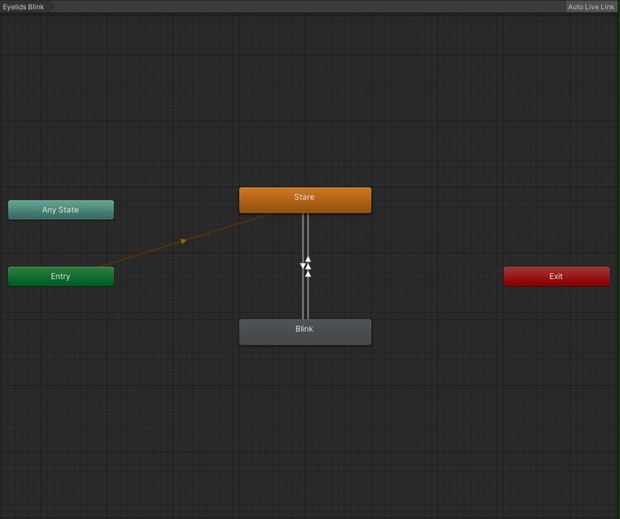Select the triple-arrow Blink to Stare transition

(308, 267)
